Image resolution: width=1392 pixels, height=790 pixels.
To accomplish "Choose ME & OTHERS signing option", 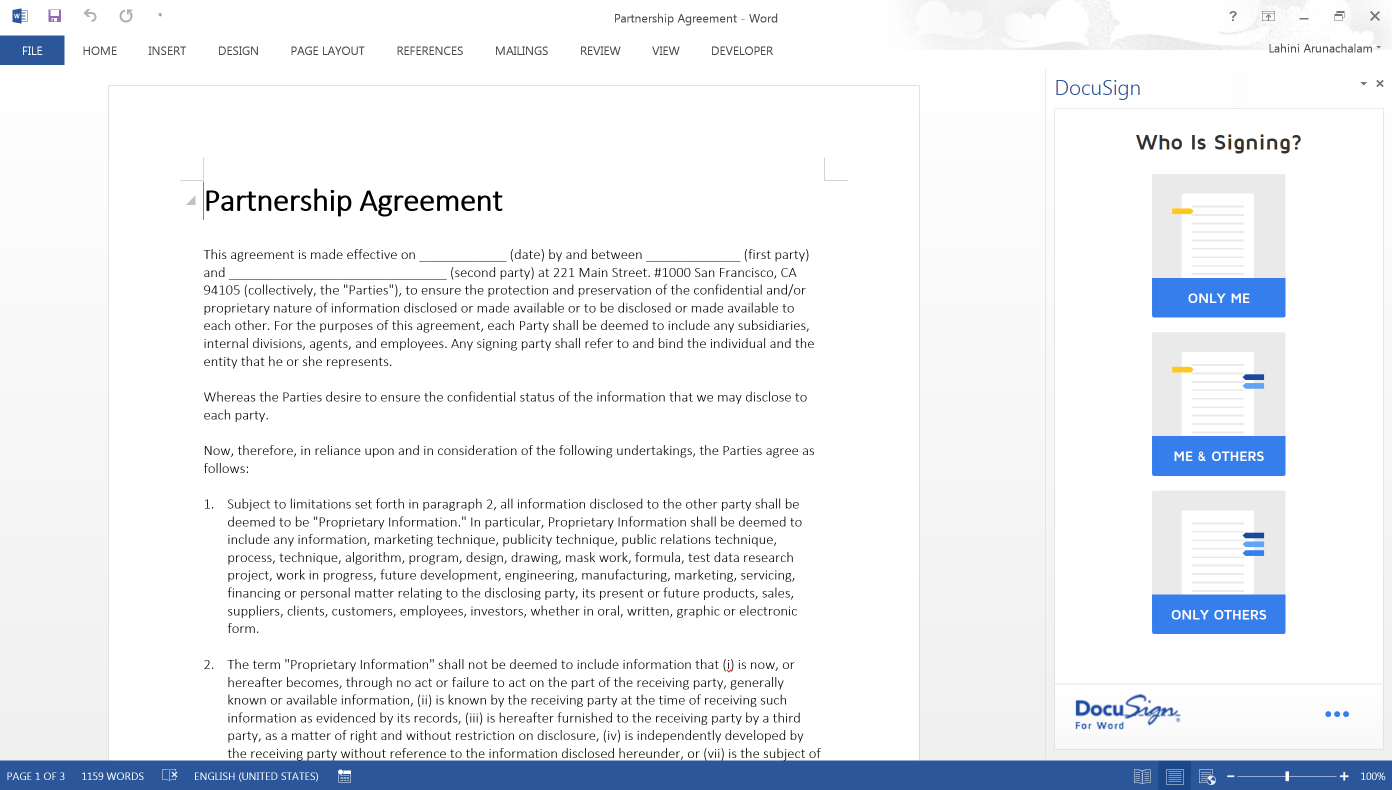I will tap(1219, 456).
